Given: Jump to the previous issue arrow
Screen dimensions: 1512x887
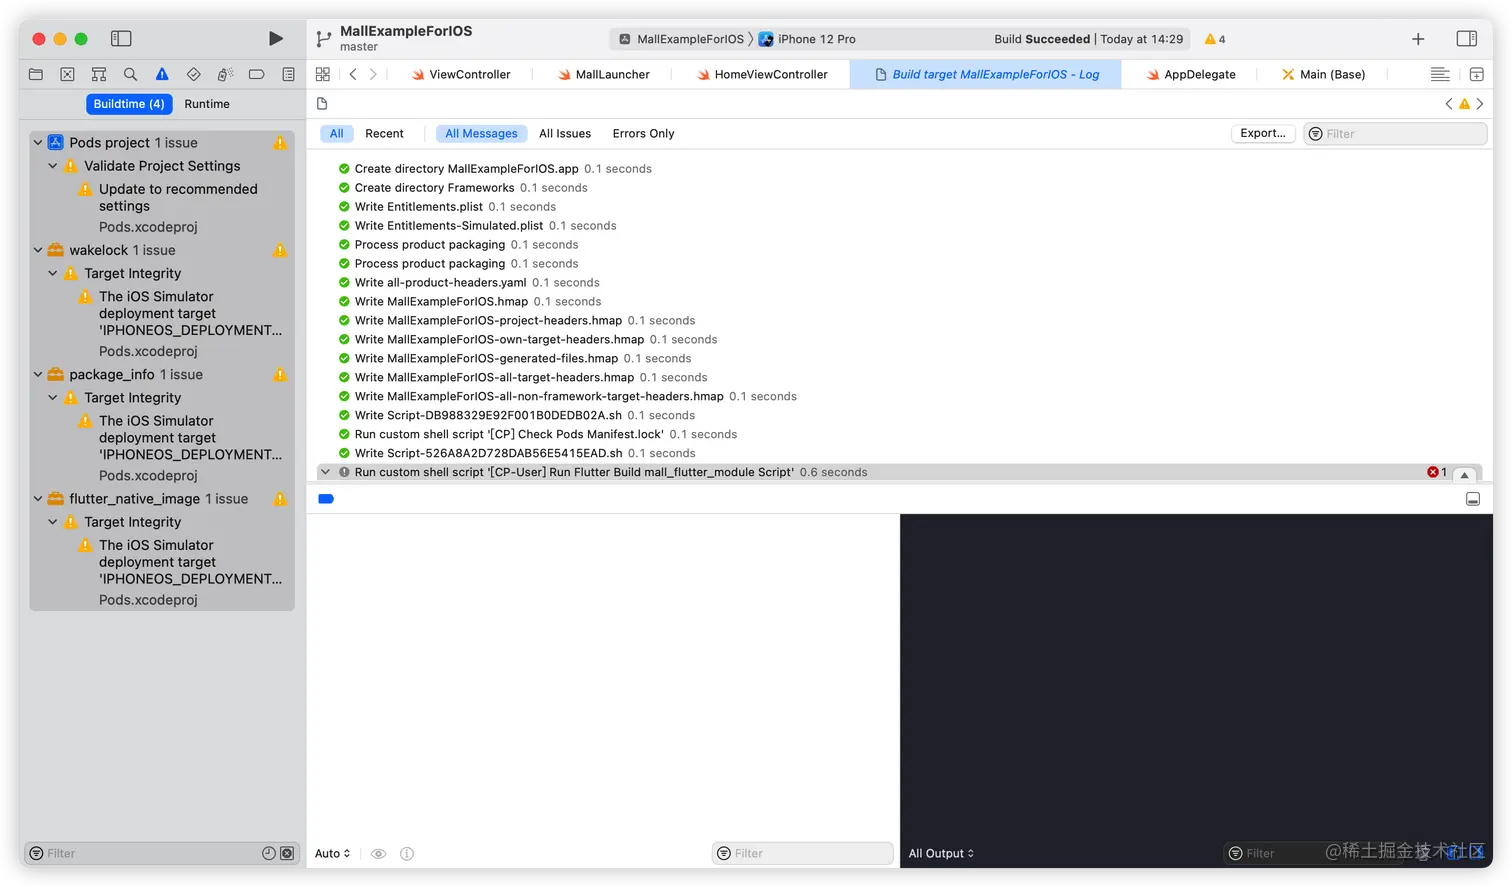Looking at the screenshot, I should tap(1449, 104).
